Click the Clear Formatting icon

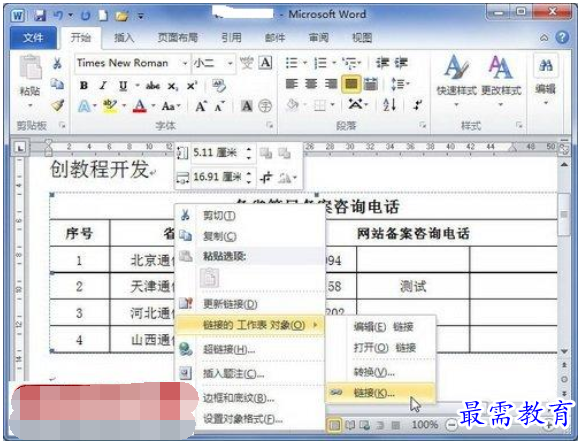[x=219, y=86]
